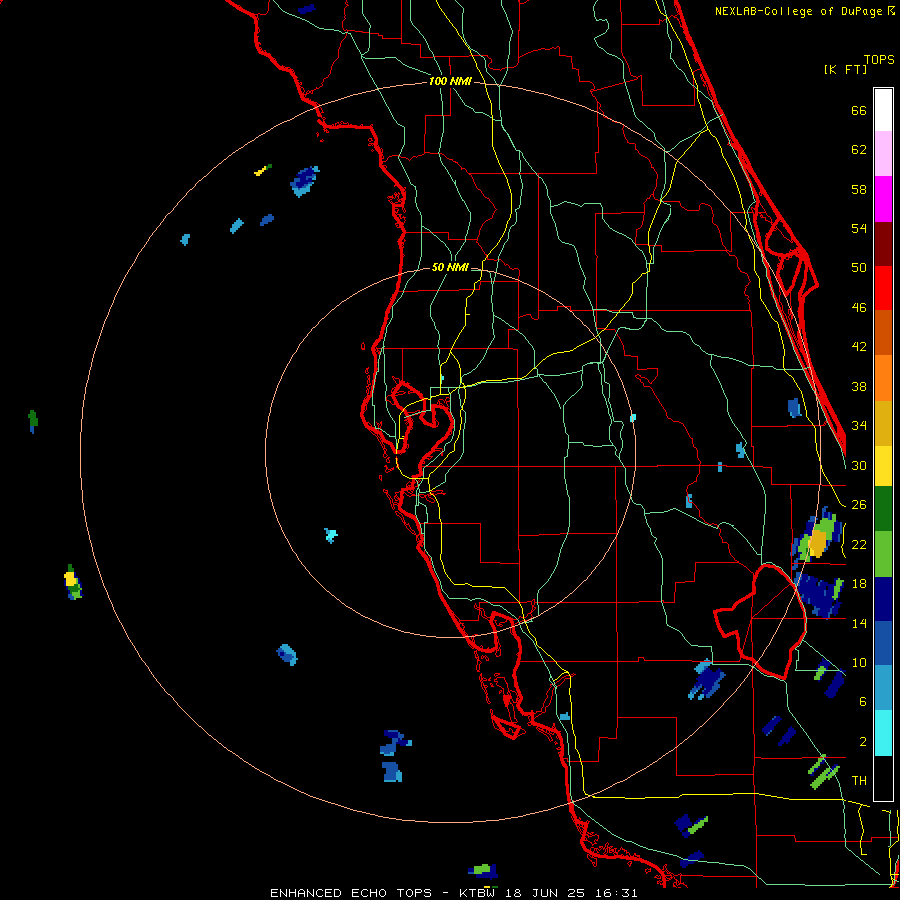Click the 30 legend value
Screen dimensions: 900x900
[859, 465]
